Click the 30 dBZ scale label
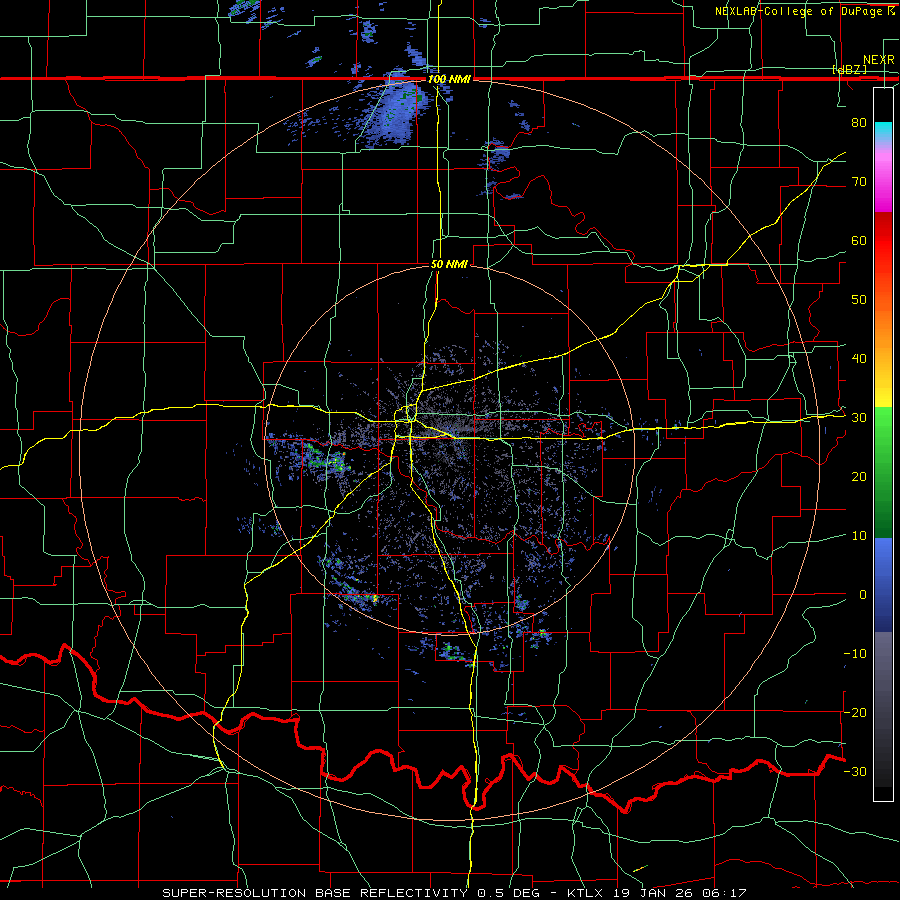Viewport: 900px width, 900px height. tap(859, 418)
